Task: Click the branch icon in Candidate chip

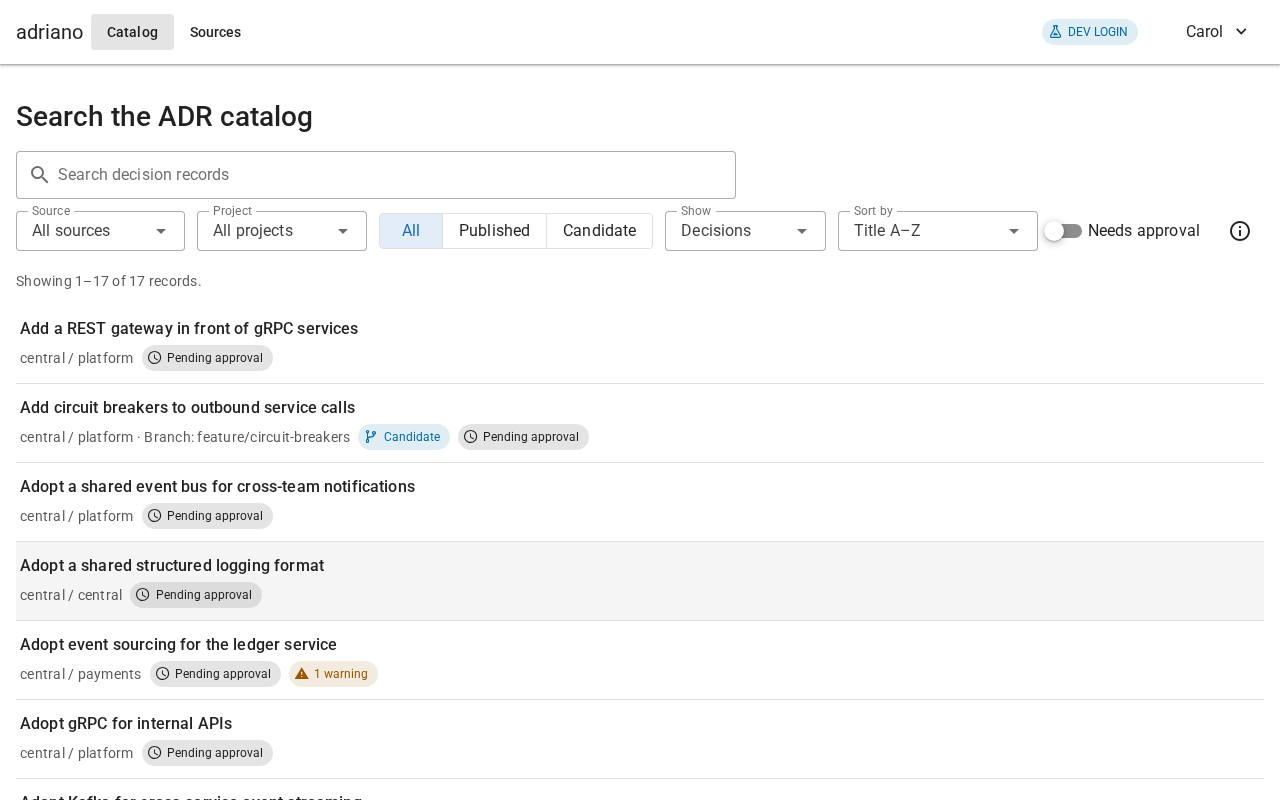Action: [371, 437]
